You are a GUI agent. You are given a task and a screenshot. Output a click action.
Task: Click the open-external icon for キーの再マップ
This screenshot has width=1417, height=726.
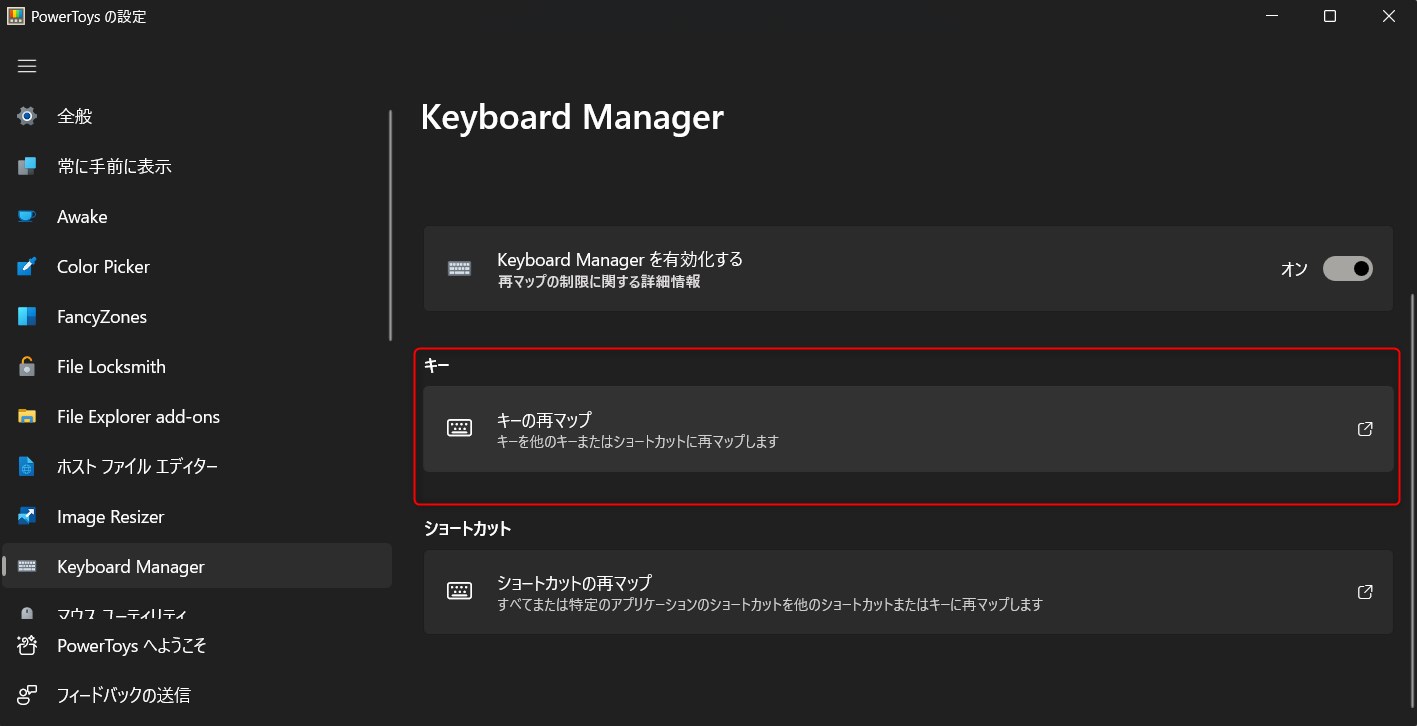[1365, 429]
